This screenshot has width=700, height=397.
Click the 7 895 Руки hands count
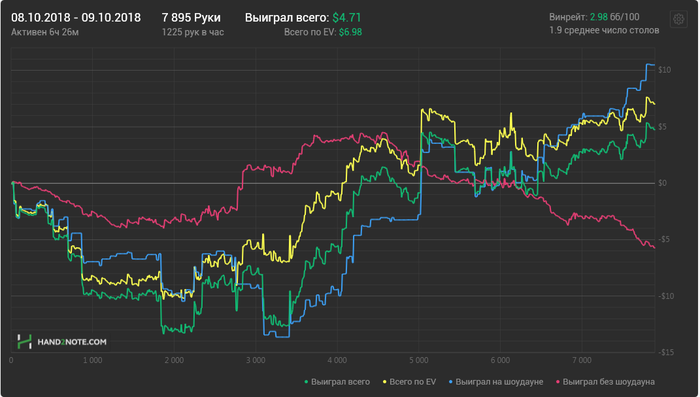[x=191, y=17]
